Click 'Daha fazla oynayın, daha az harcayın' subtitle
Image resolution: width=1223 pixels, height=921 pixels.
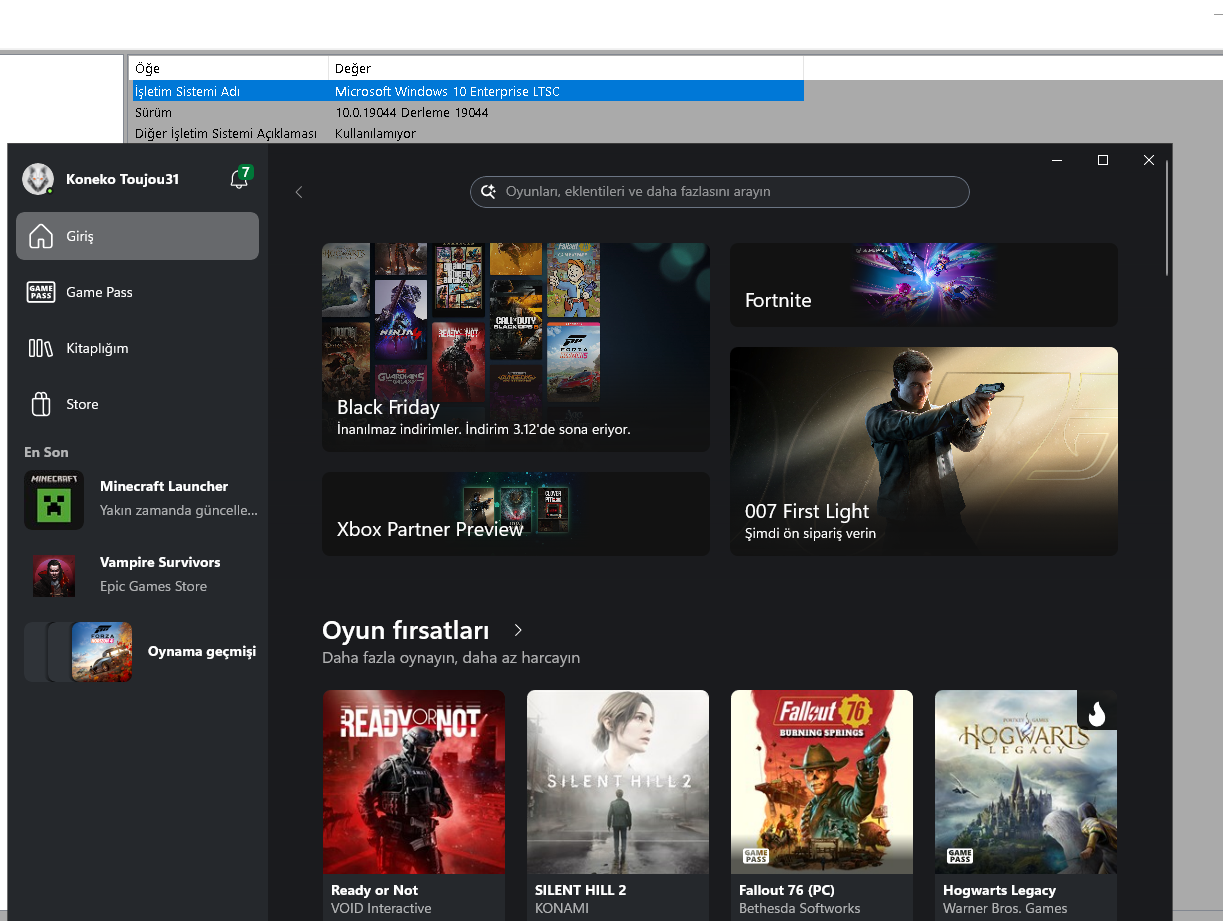(x=451, y=658)
